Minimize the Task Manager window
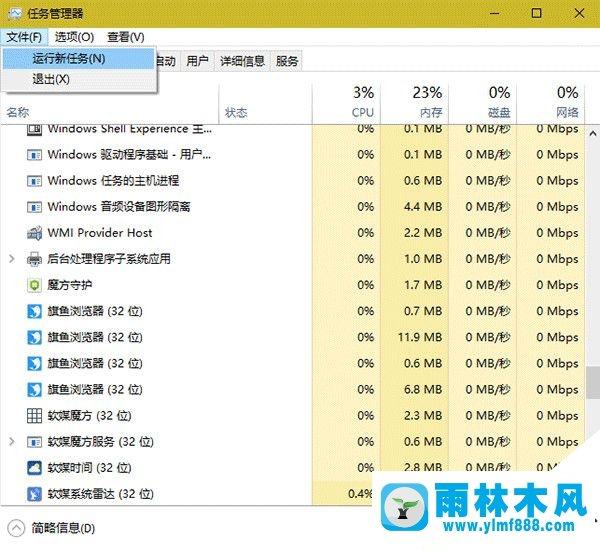This screenshot has width=600, height=551. point(495,13)
